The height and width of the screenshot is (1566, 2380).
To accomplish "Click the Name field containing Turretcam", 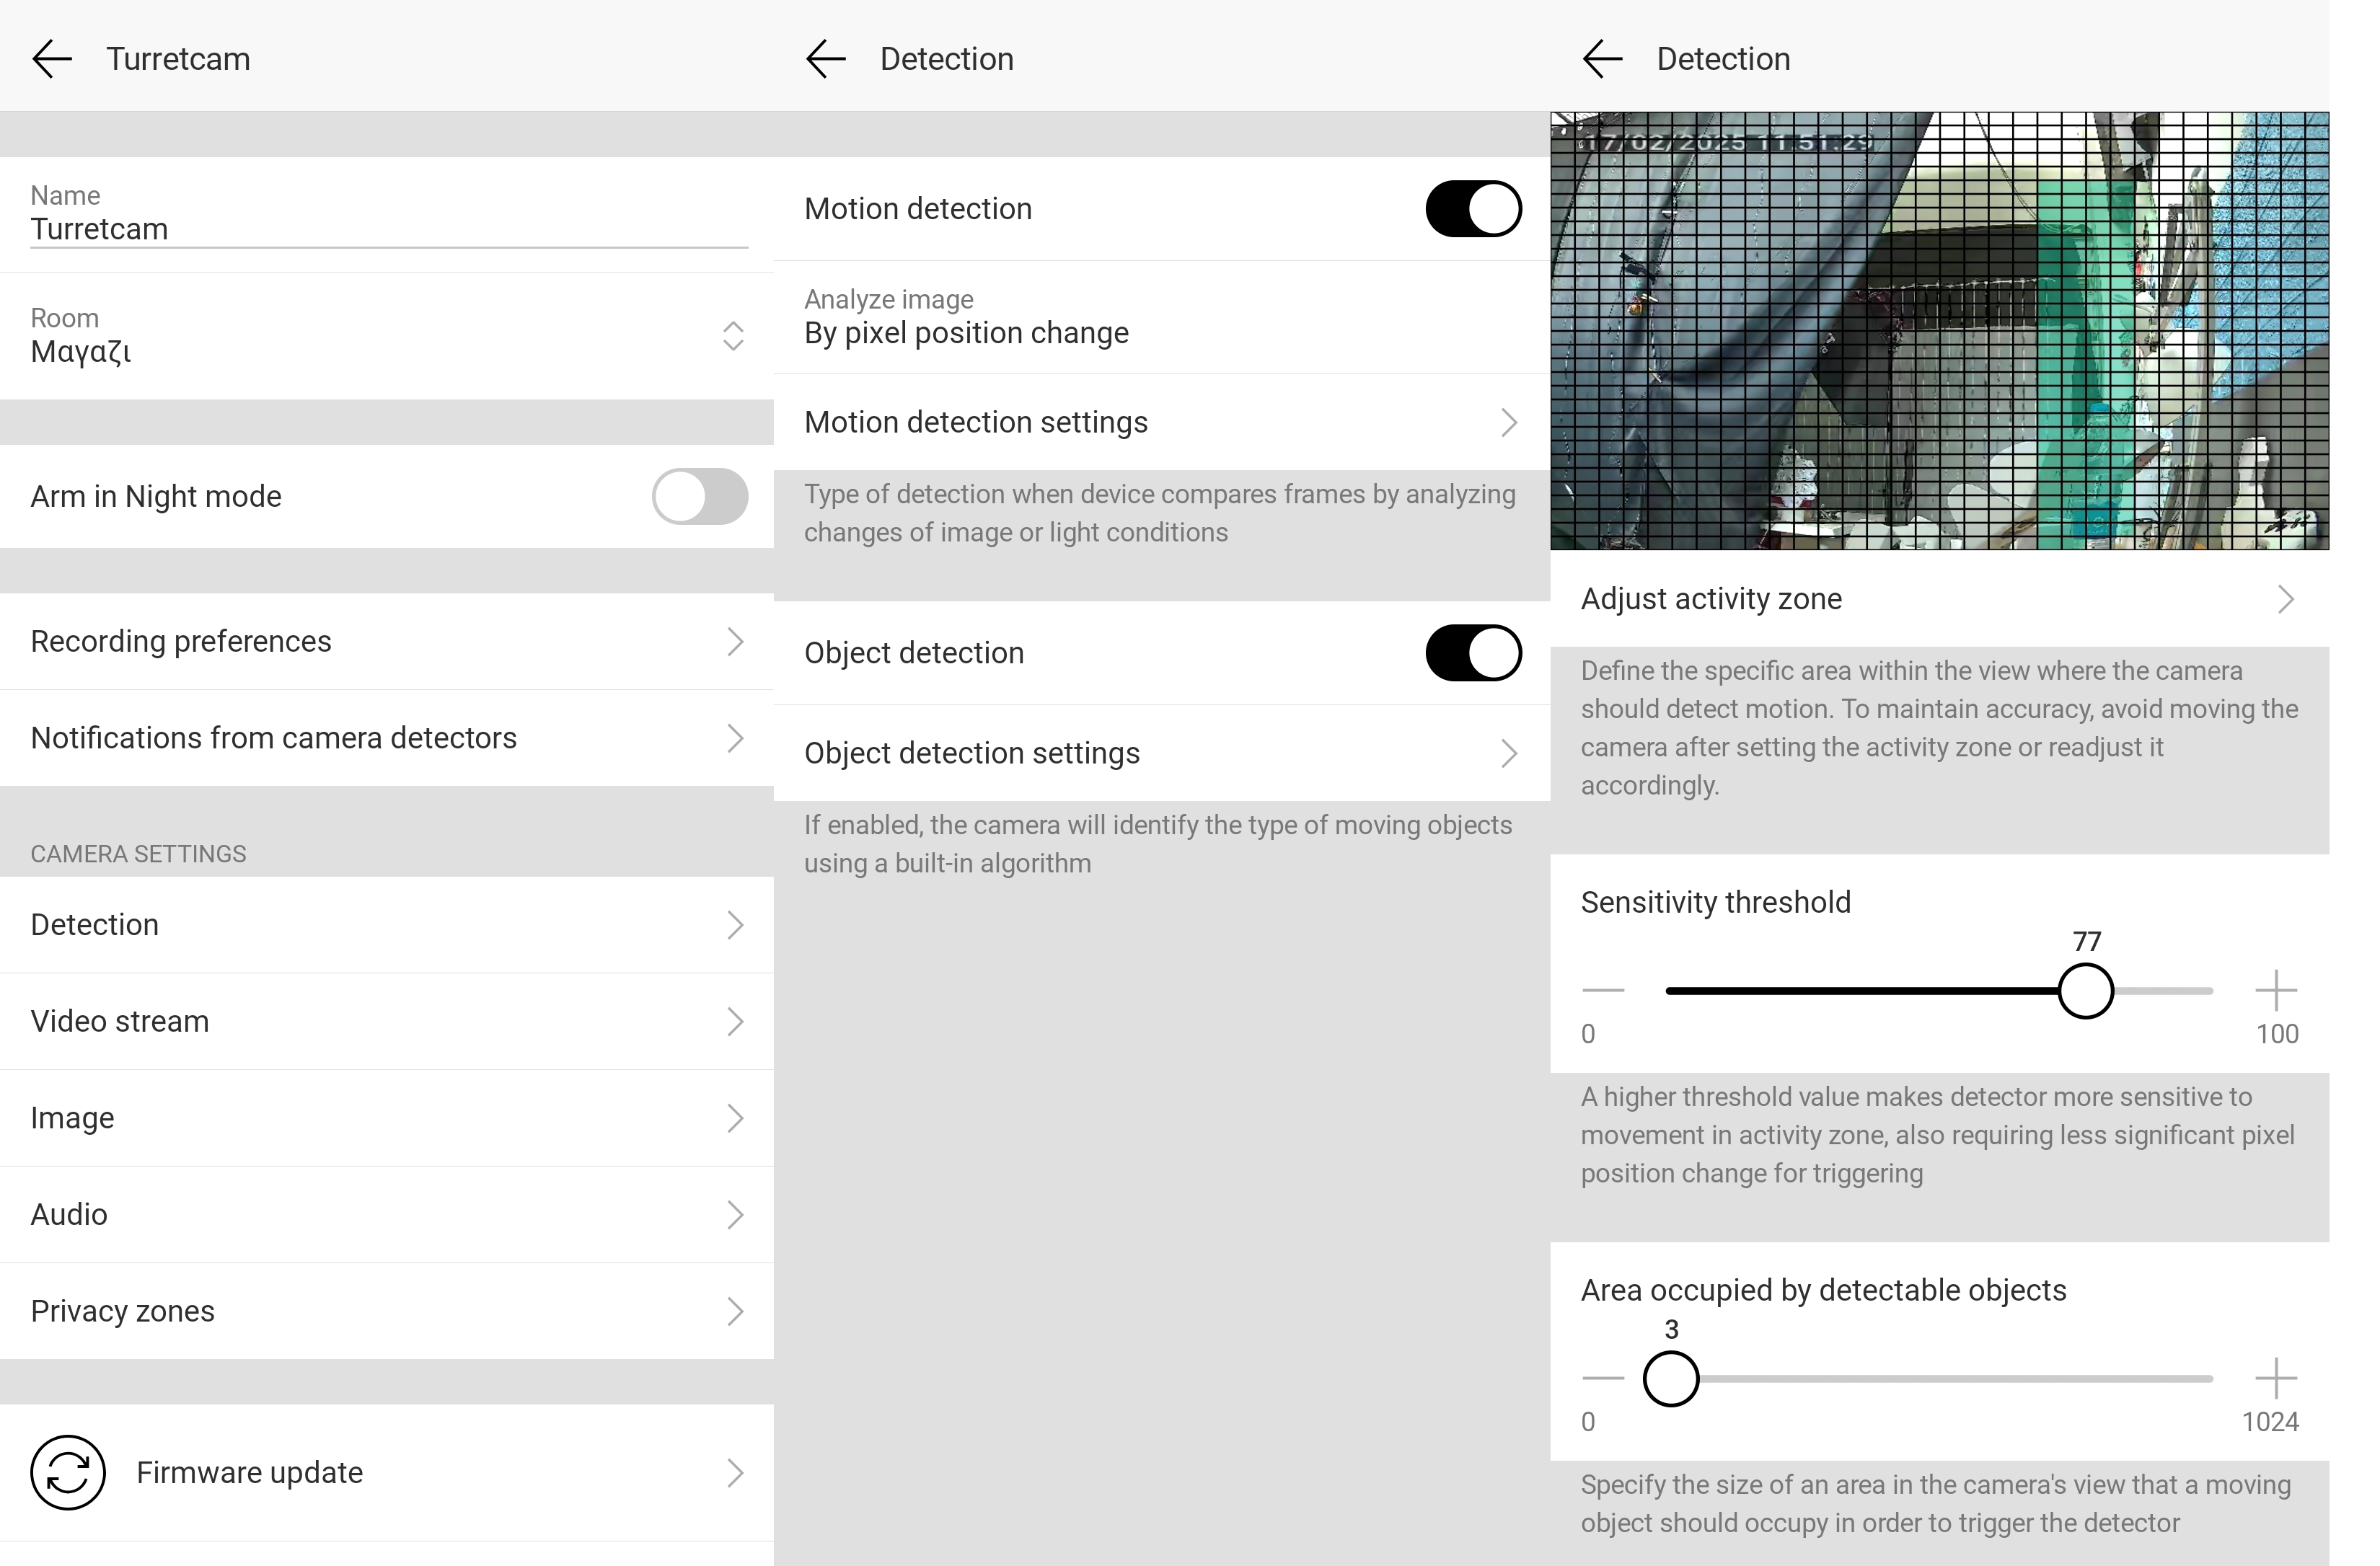I will tap(388, 229).
